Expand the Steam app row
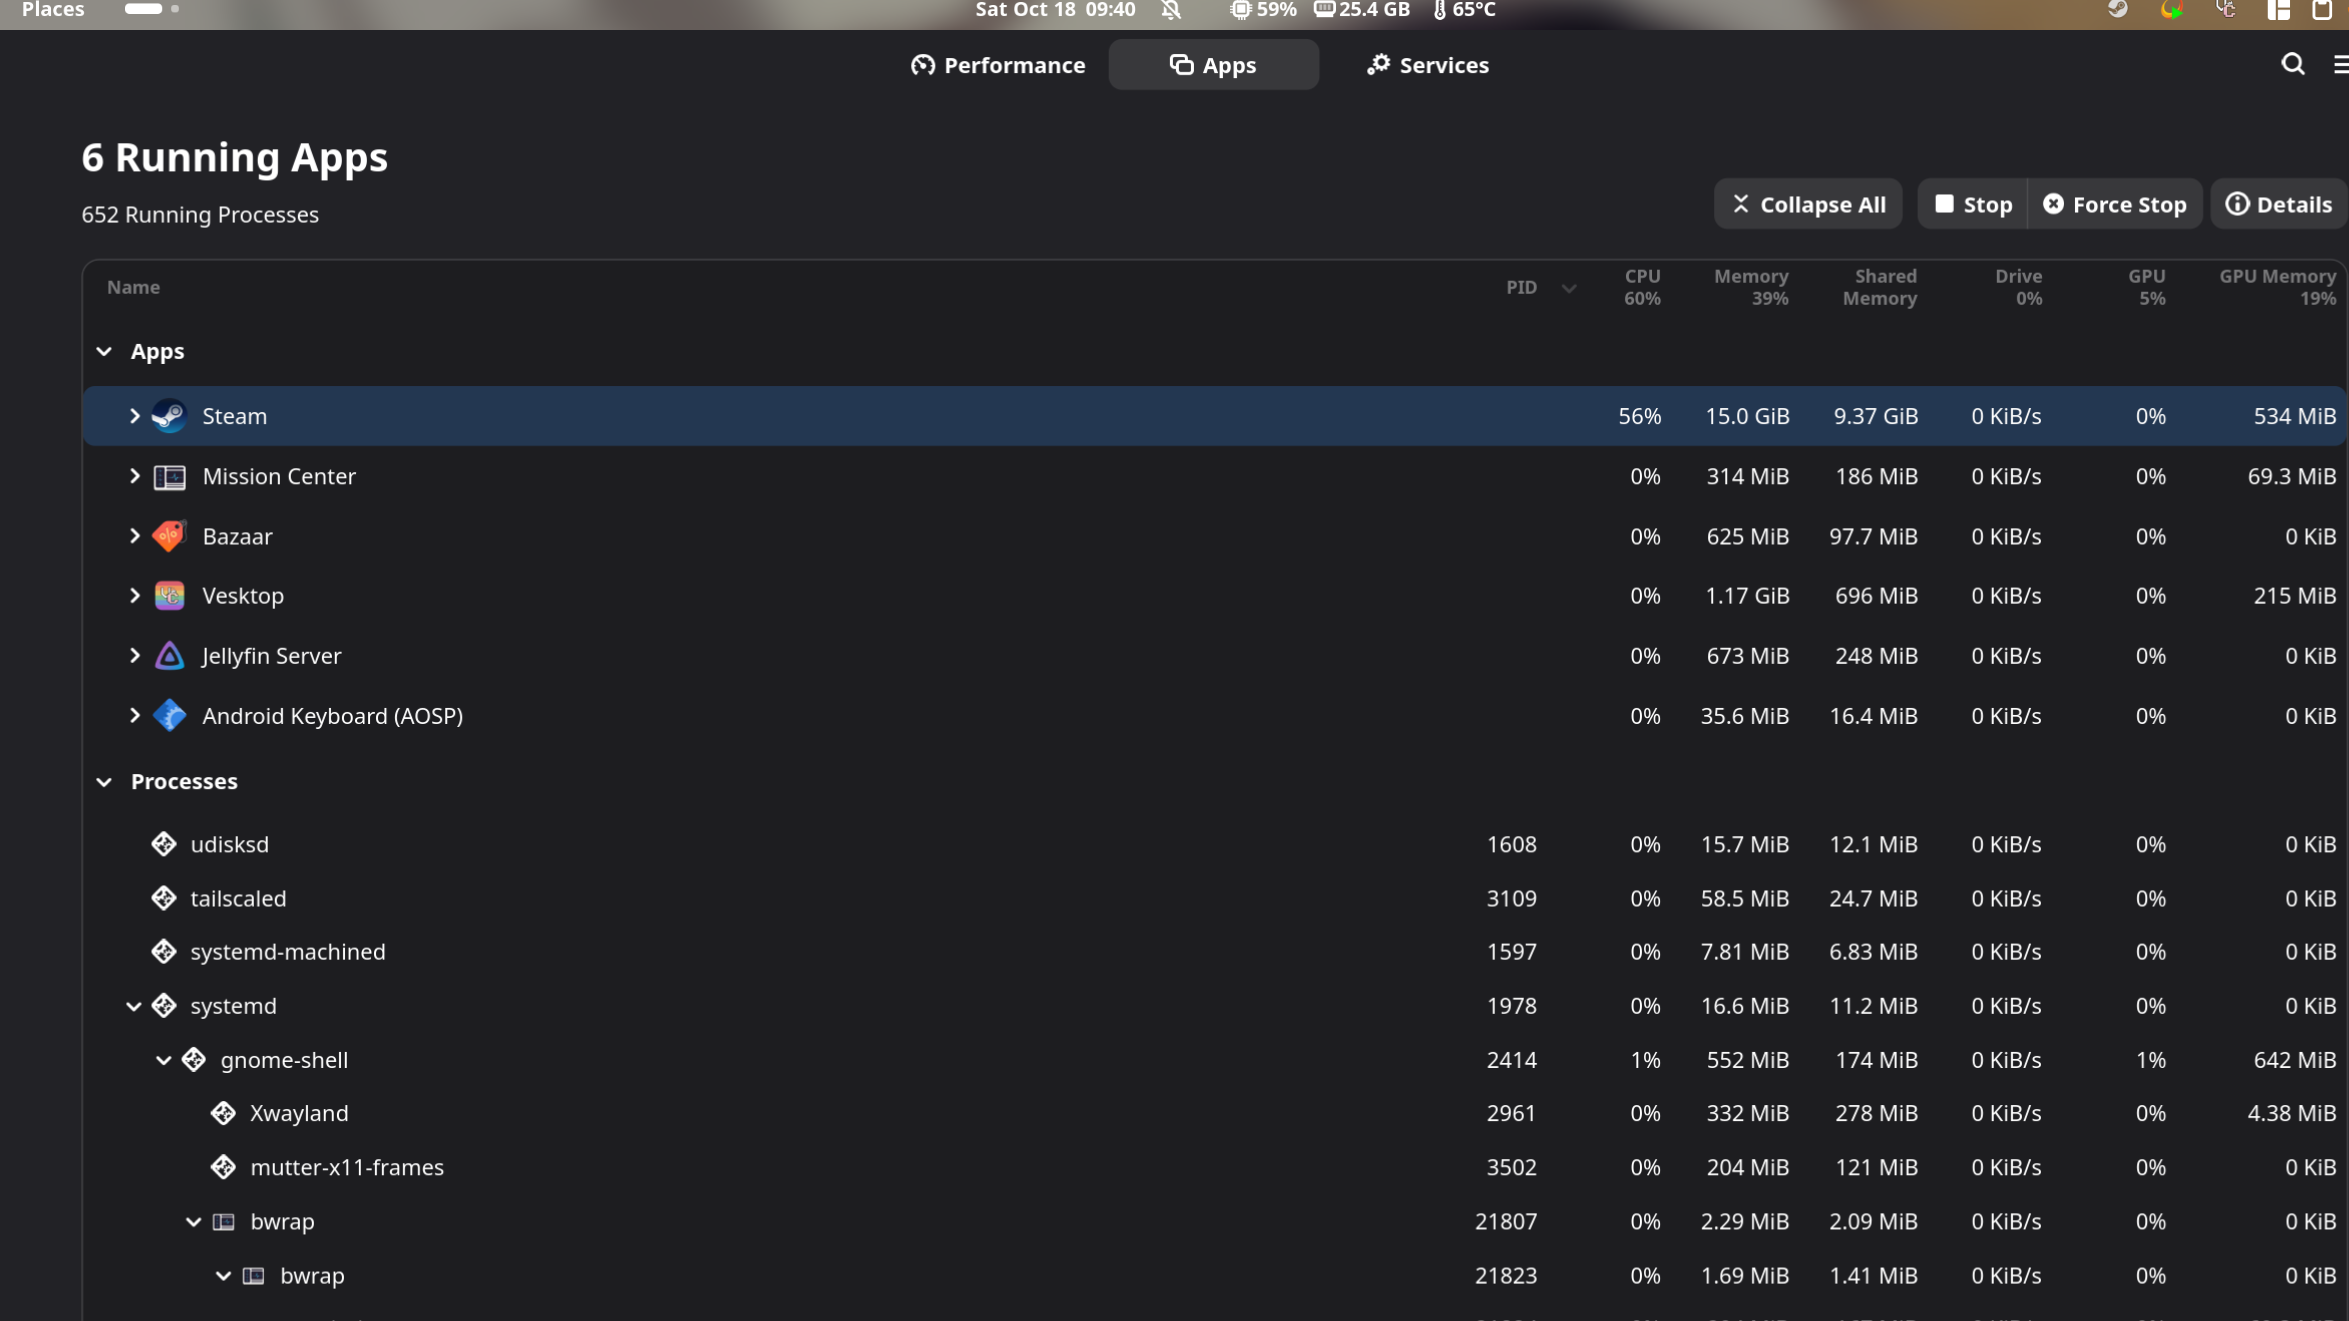2349x1321 pixels. coord(134,416)
